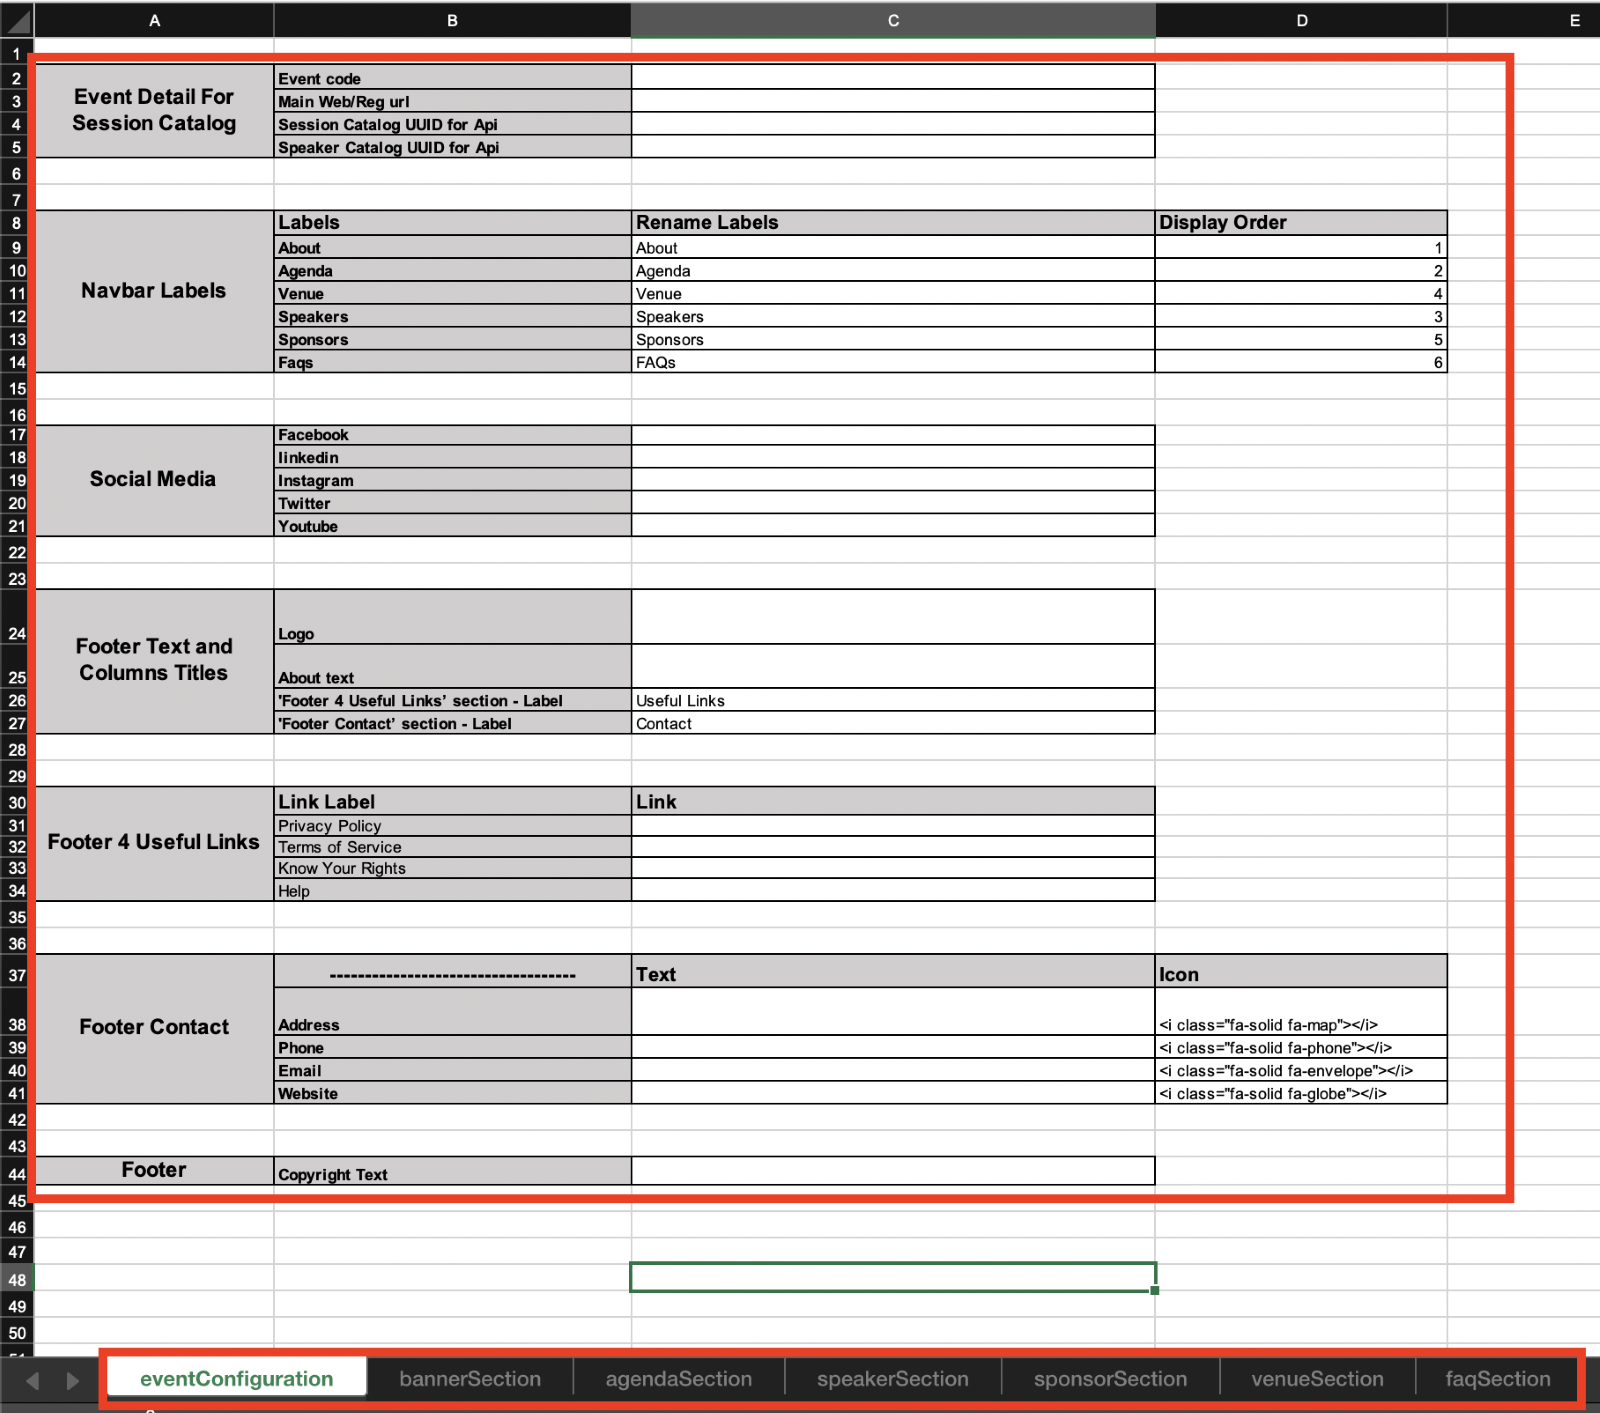
Task: Select the Venue display order cell '4'
Action: point(1301,293)
